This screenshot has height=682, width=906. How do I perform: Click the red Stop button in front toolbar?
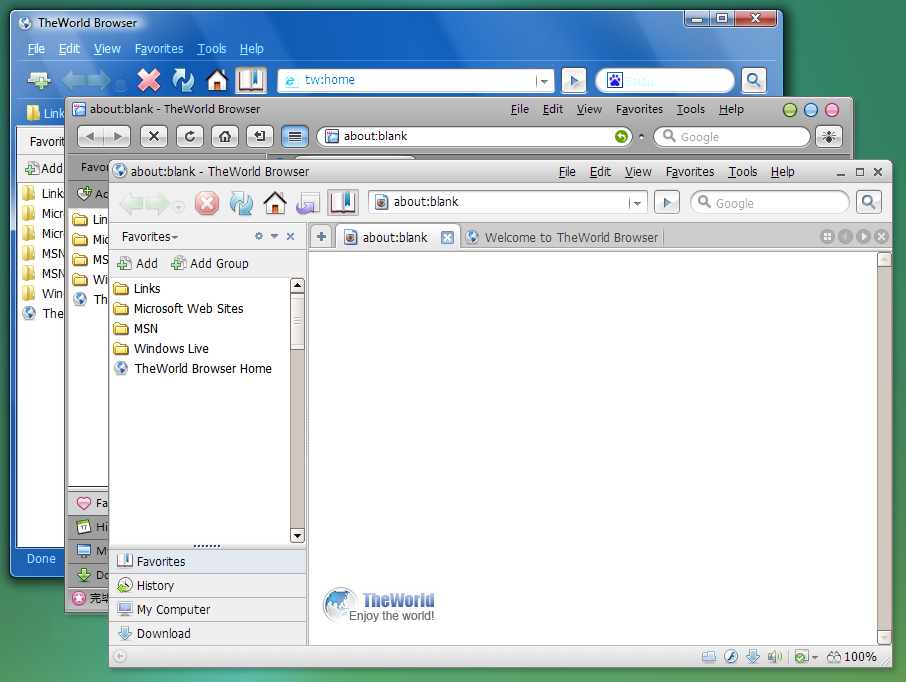[207, 203]
